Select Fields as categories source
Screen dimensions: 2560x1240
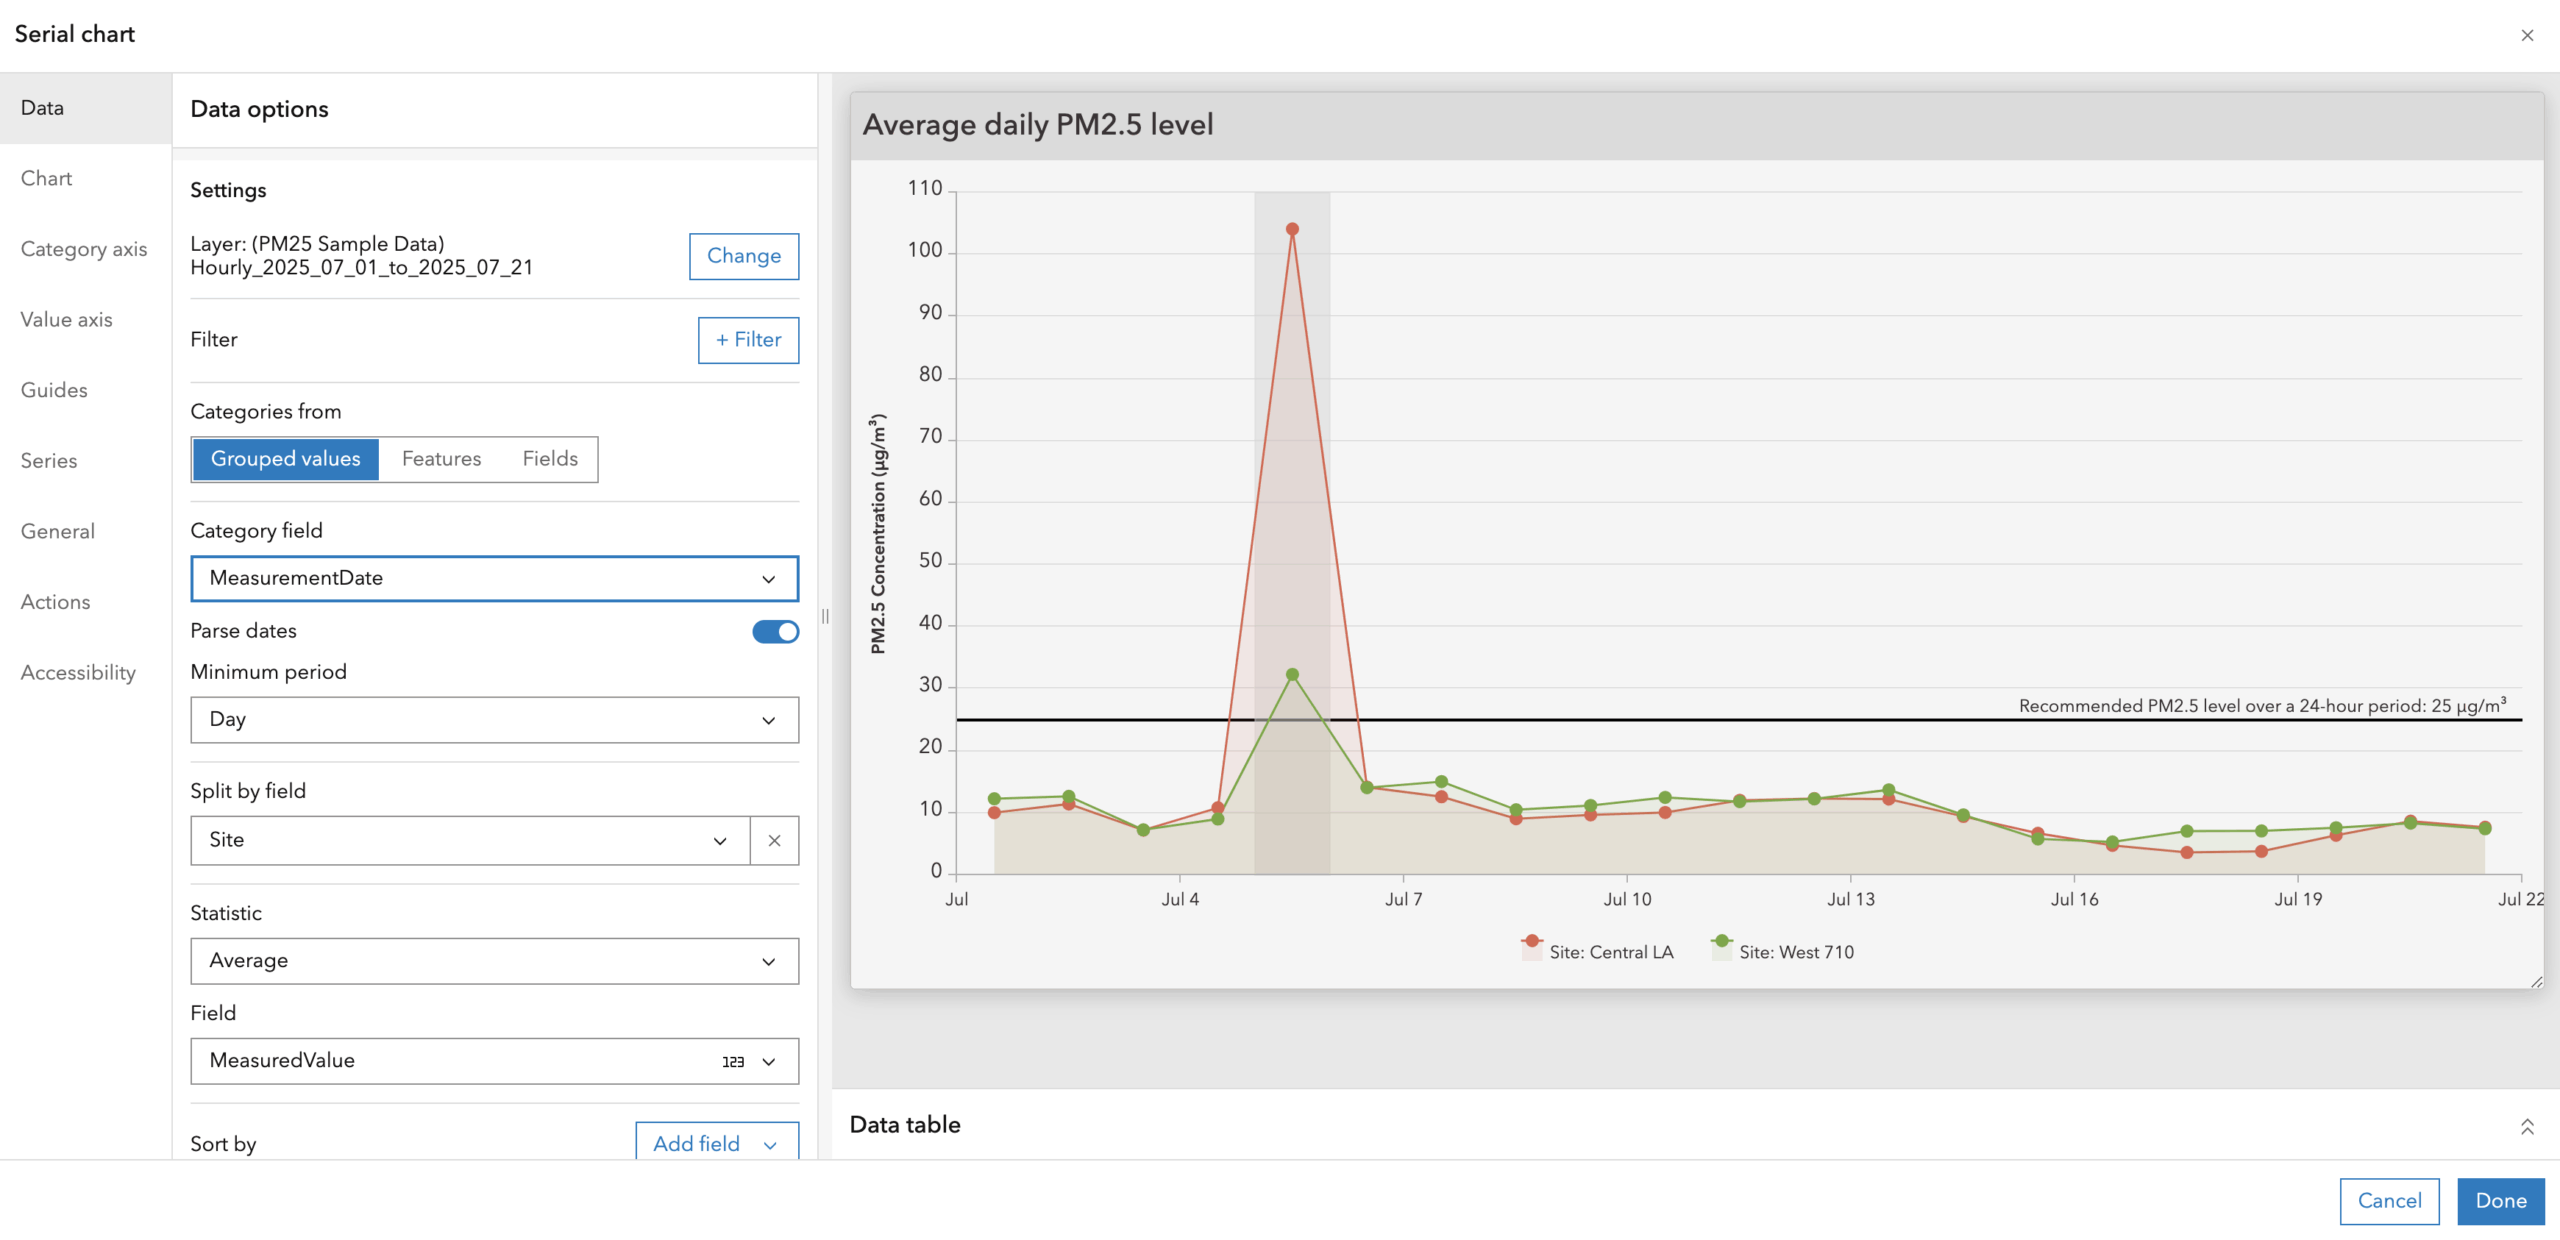pyautogui.click(x=549, y=458)
